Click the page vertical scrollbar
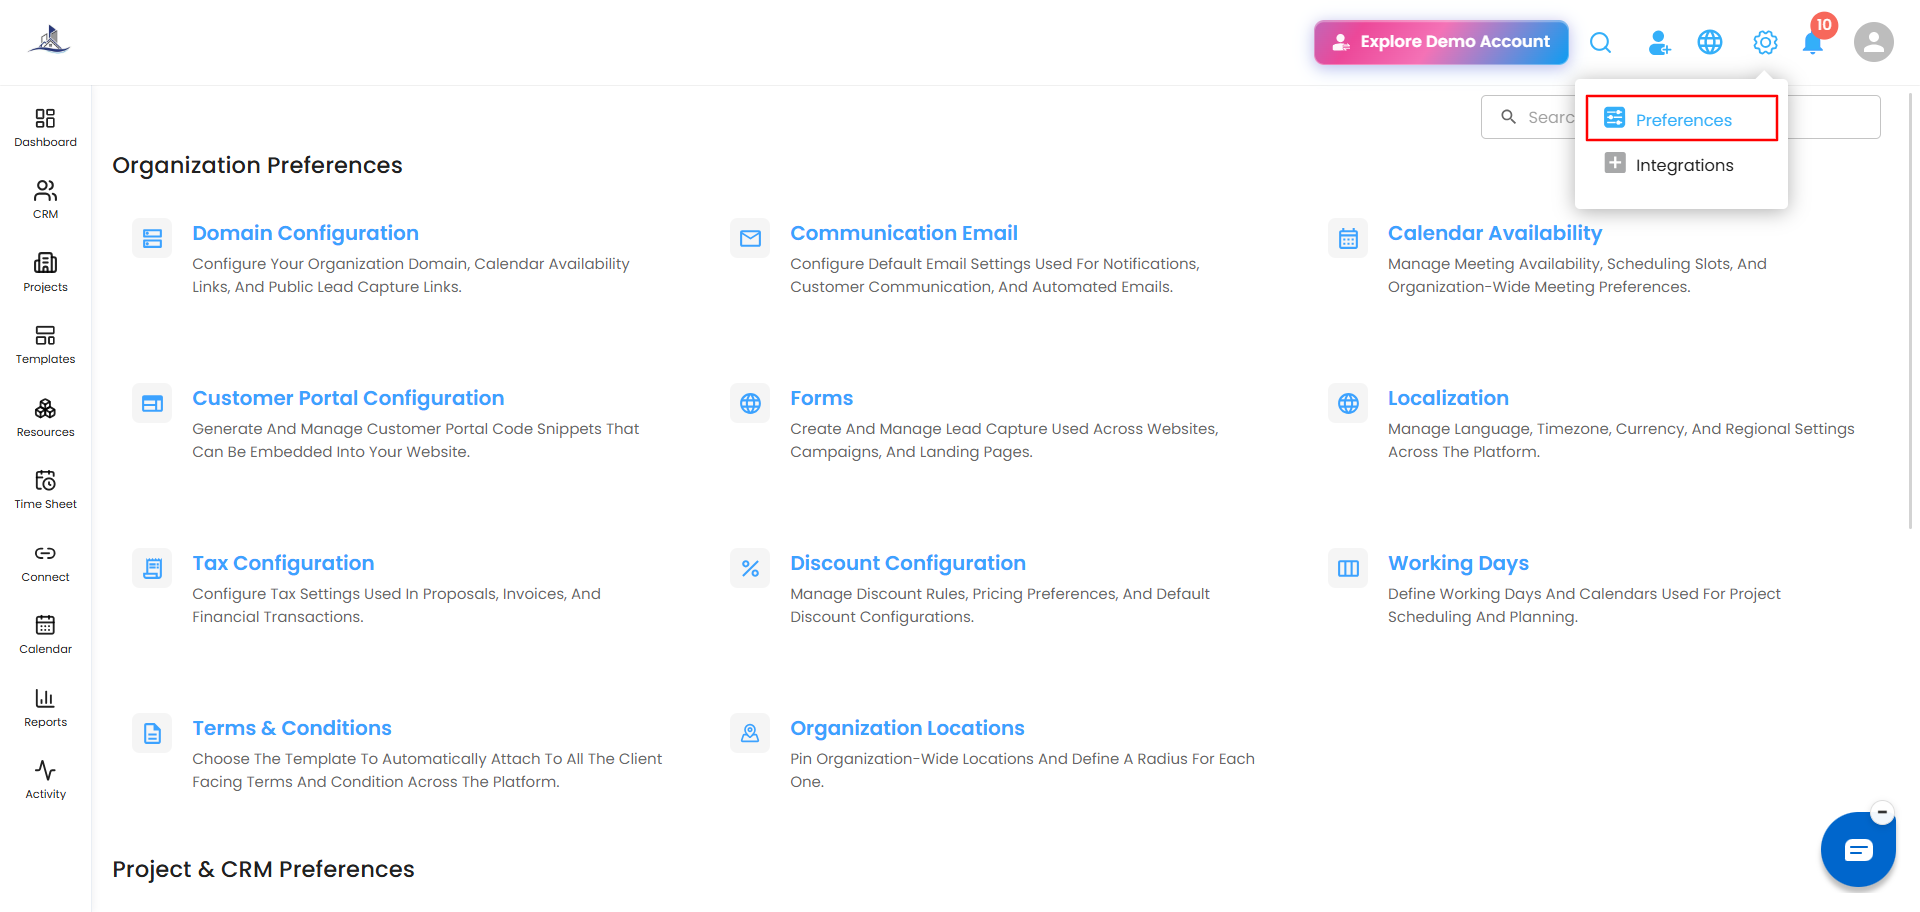1920x912 pixels. pos(1911,310)
